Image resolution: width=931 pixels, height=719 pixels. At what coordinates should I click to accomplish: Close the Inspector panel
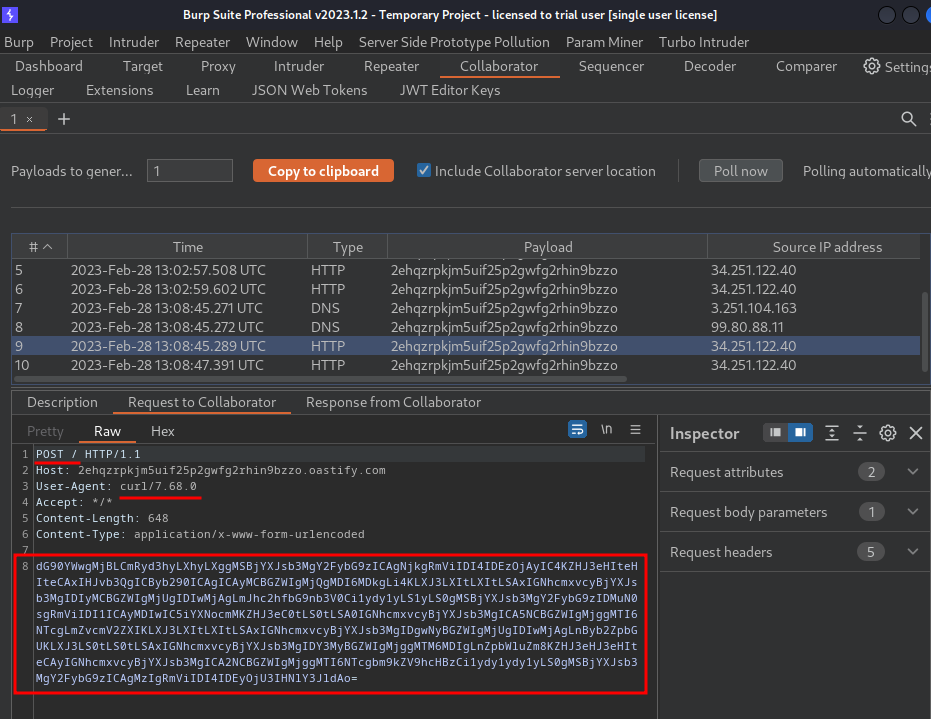916,433
